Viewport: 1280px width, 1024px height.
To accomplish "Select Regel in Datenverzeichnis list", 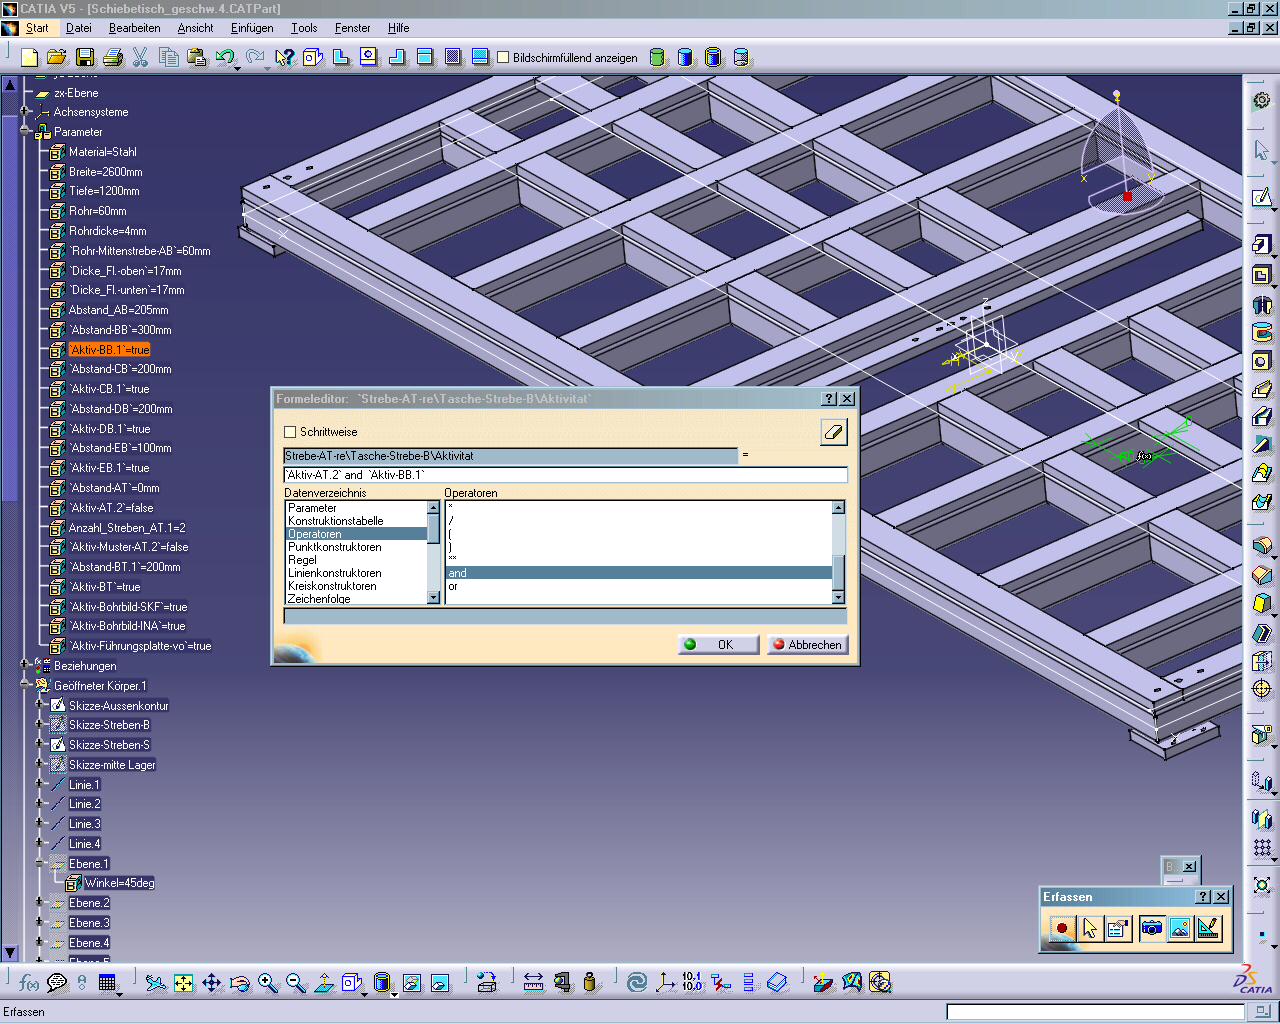I will [x=356, y=560].
